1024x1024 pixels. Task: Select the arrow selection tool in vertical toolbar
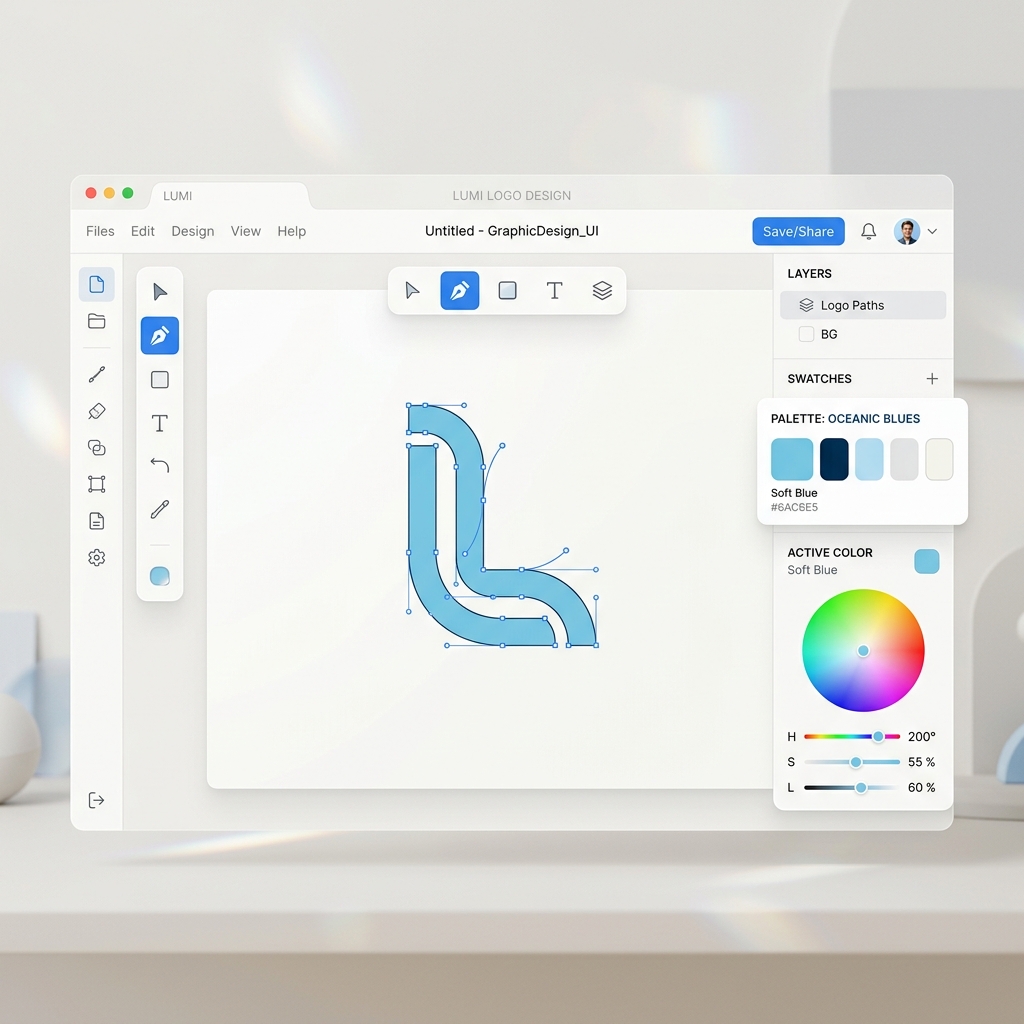tap(160, 292)
